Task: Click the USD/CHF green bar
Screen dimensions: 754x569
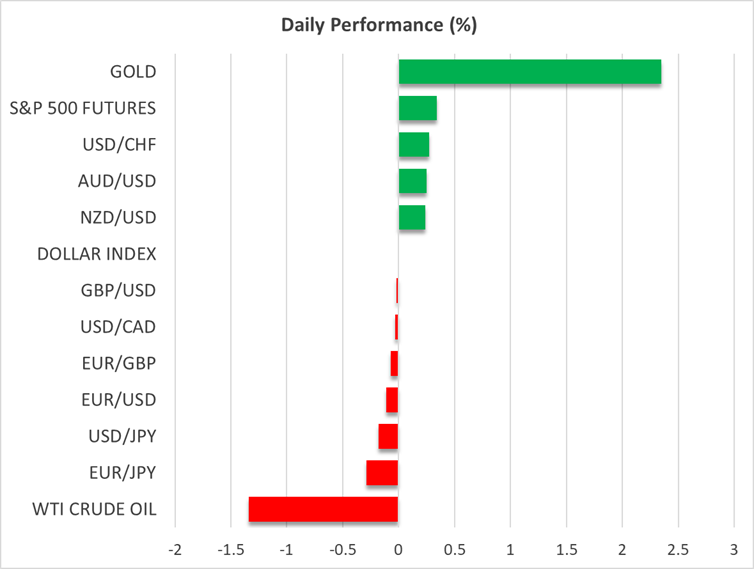Action: point(413,145)
